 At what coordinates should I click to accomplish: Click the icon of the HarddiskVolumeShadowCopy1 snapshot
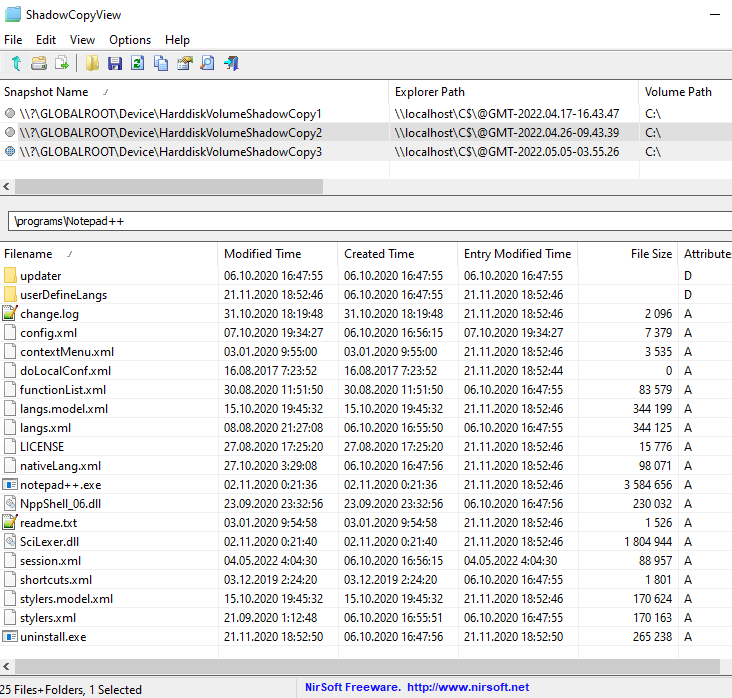pos(10,113)
